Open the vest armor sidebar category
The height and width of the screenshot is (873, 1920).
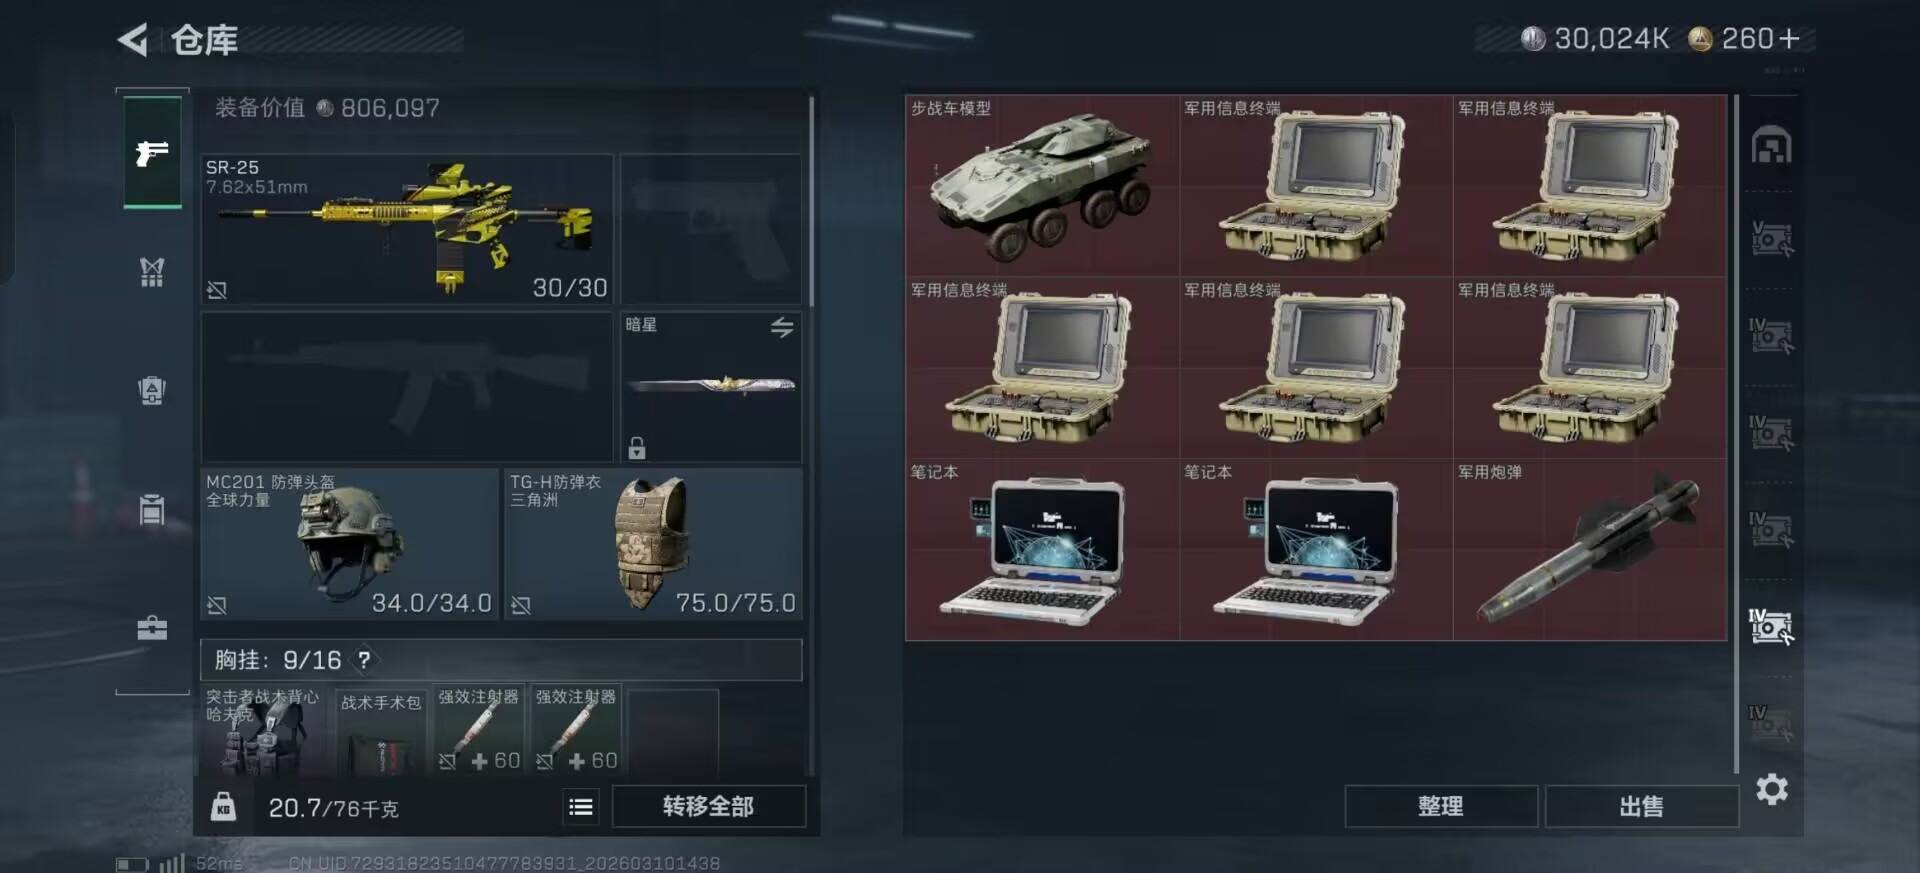pos(152,272)
